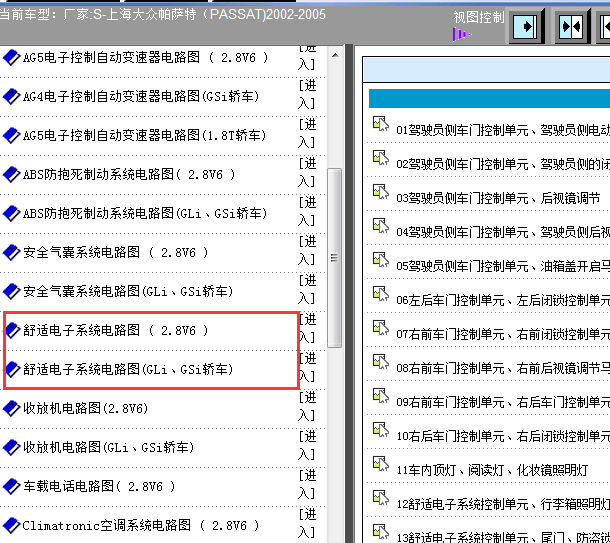
Task: Click the left list scrollbar up arrow
Action: pyautogui.click(x=335, y=55)
